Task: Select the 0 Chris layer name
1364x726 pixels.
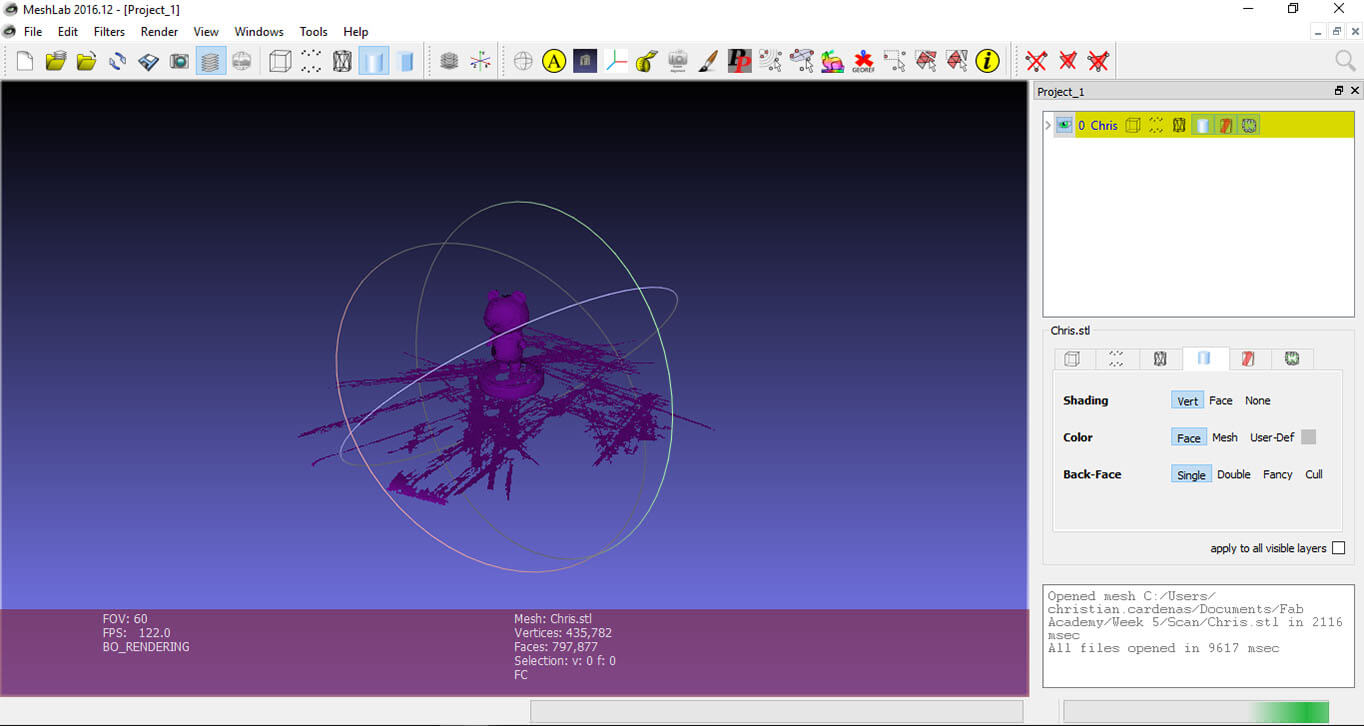Action: (1098, 125)
